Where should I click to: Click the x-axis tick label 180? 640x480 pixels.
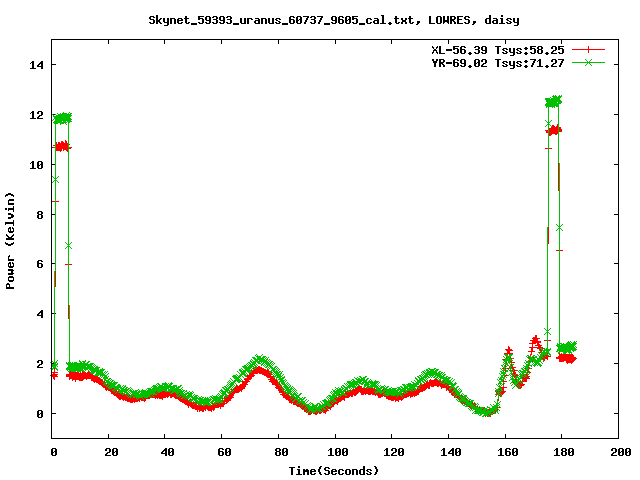(x=564, y=452)
